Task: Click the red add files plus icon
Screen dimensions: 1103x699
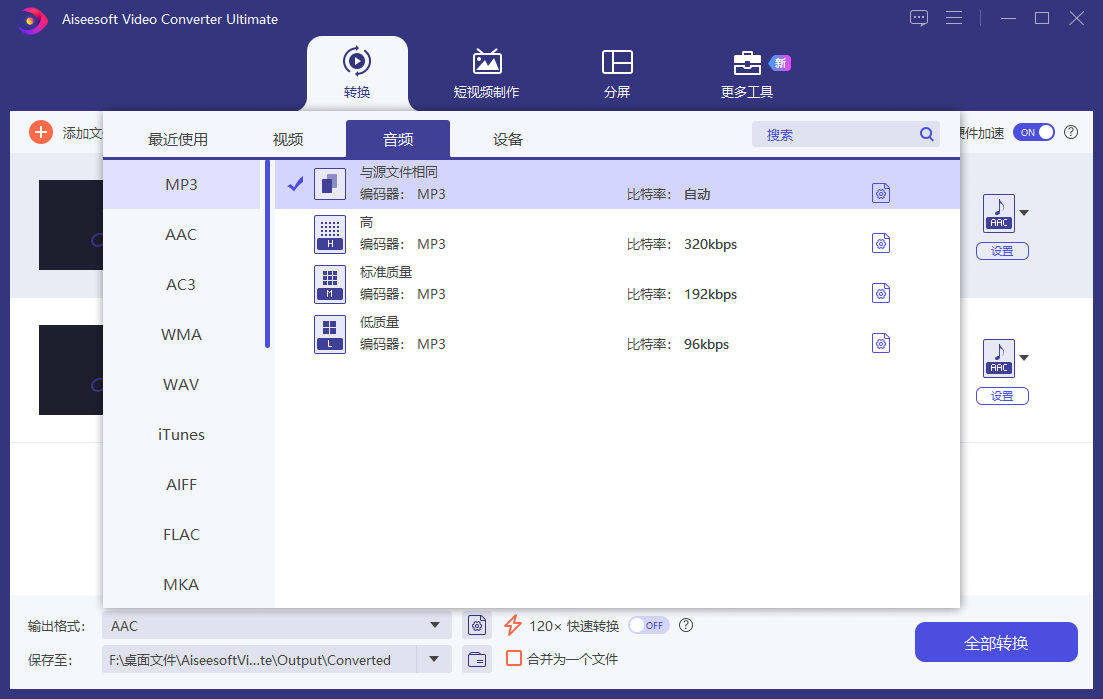Action: [x=40, y=131]
